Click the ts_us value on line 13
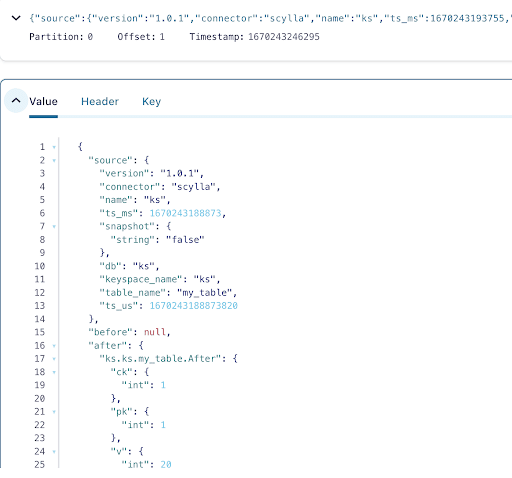Viewport: 512px width, 478px height. coord(193,306)
